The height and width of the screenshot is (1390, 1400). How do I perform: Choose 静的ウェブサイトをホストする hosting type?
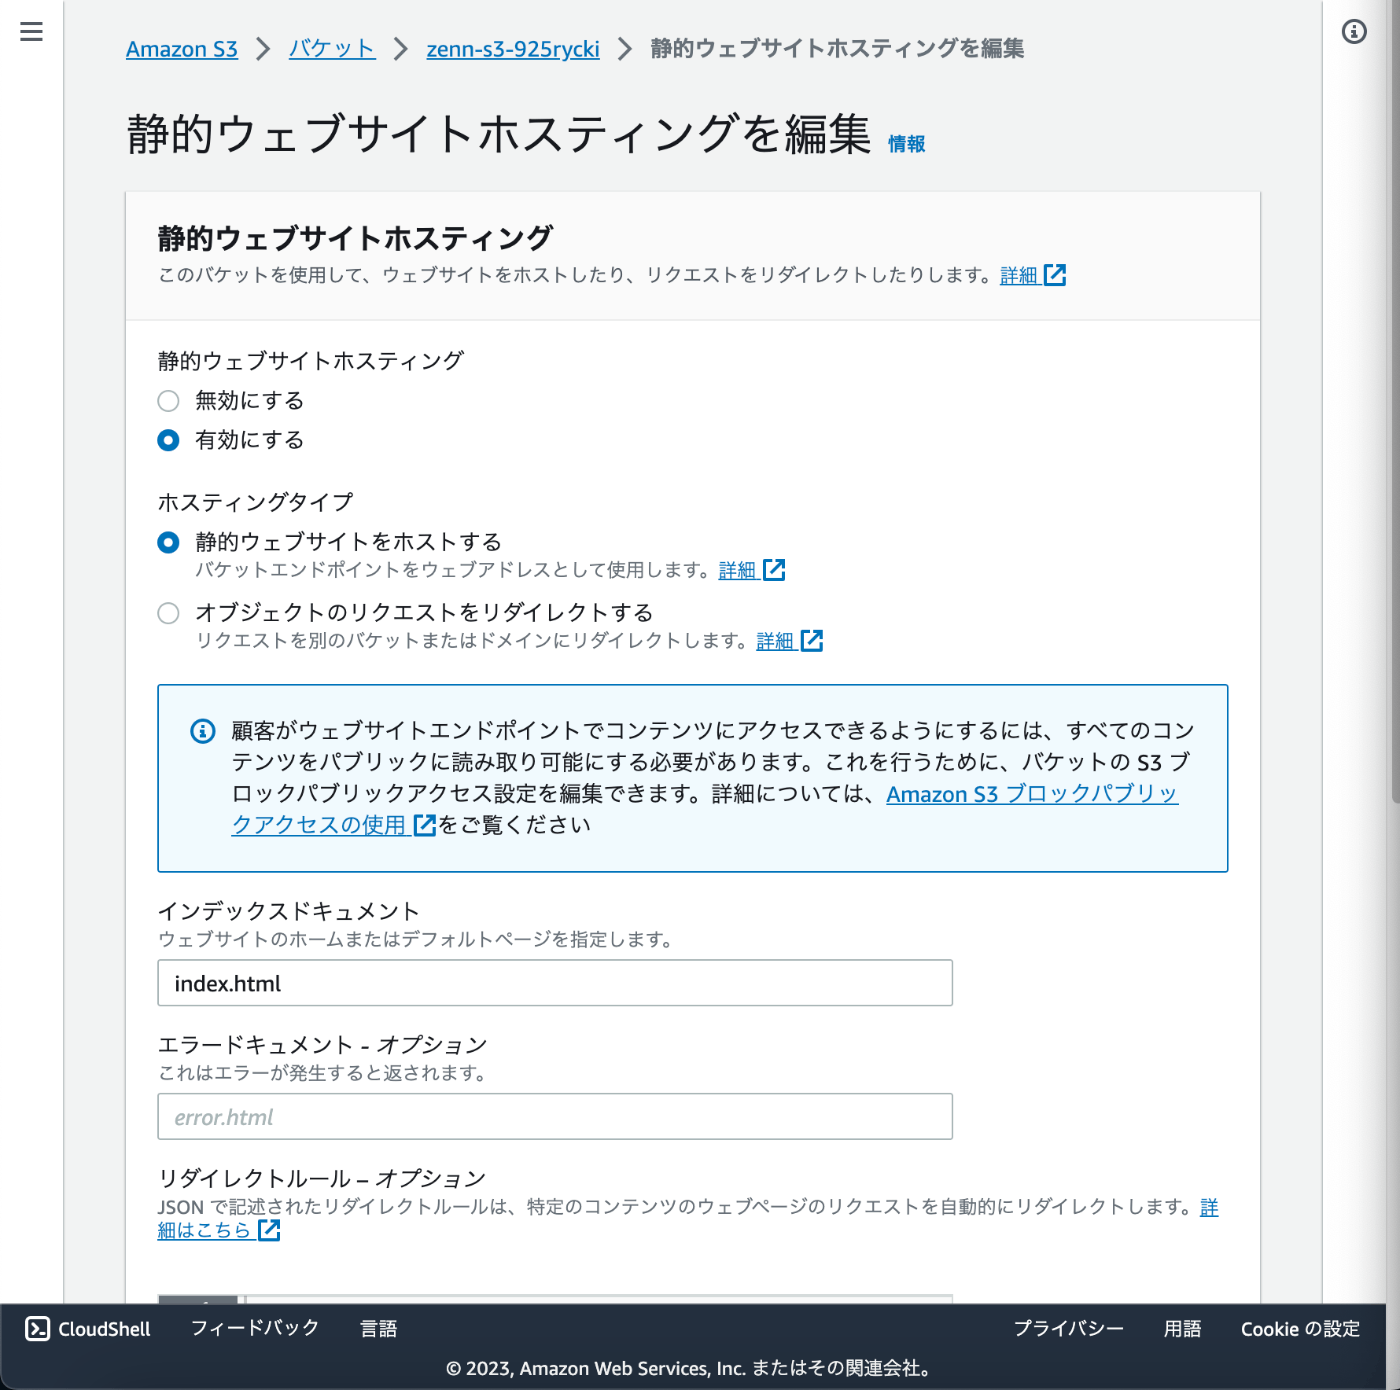pos(168,542)
